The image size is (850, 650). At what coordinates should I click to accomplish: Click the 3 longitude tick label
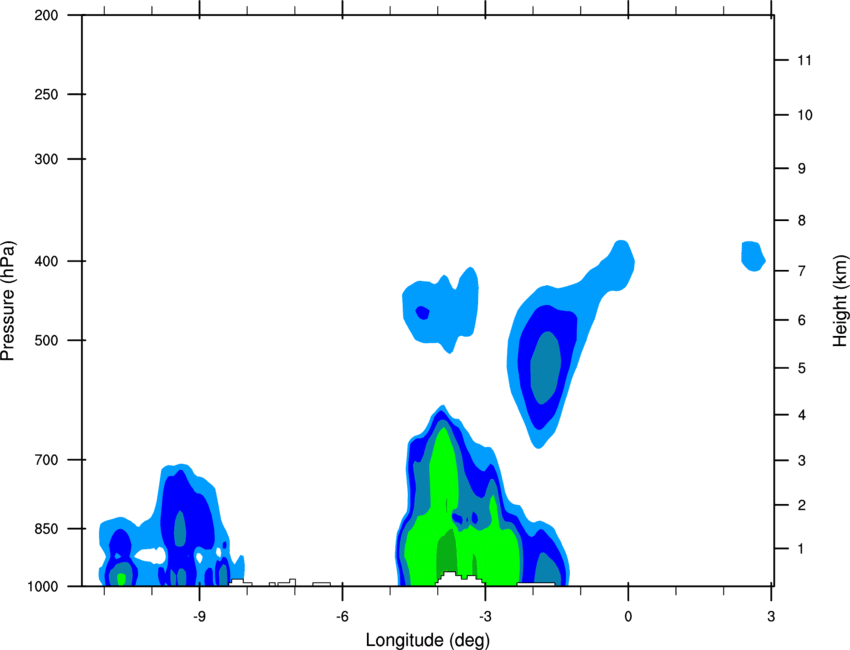[x=771, y=617]
